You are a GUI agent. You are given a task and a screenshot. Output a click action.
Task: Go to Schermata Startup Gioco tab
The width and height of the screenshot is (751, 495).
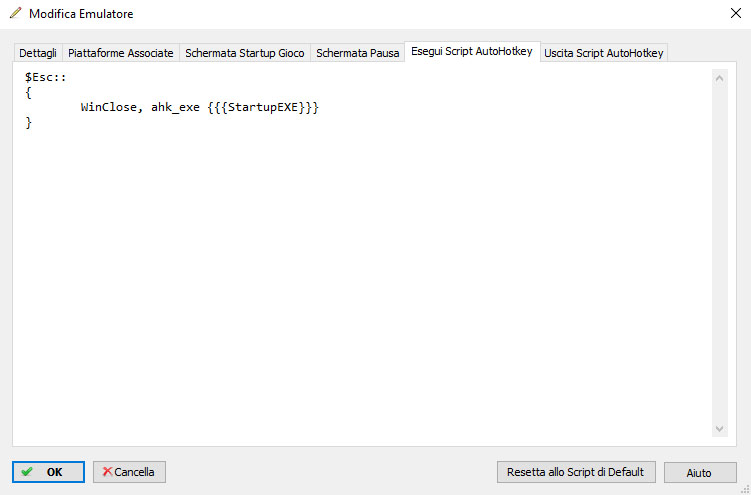click(245, 53)
